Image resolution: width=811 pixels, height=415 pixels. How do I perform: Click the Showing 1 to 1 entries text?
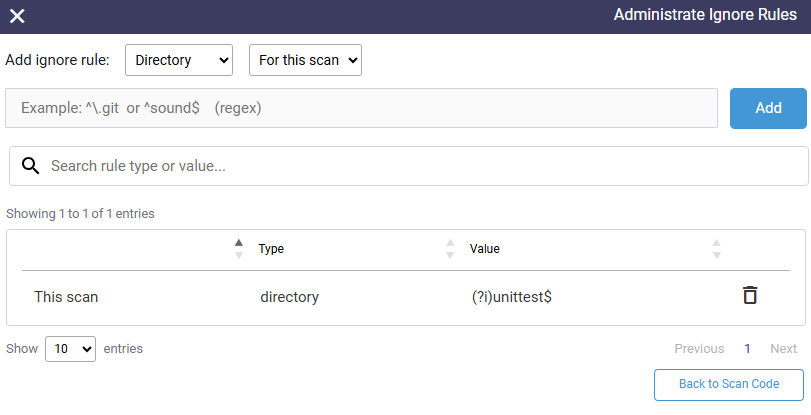pos(80,214)
